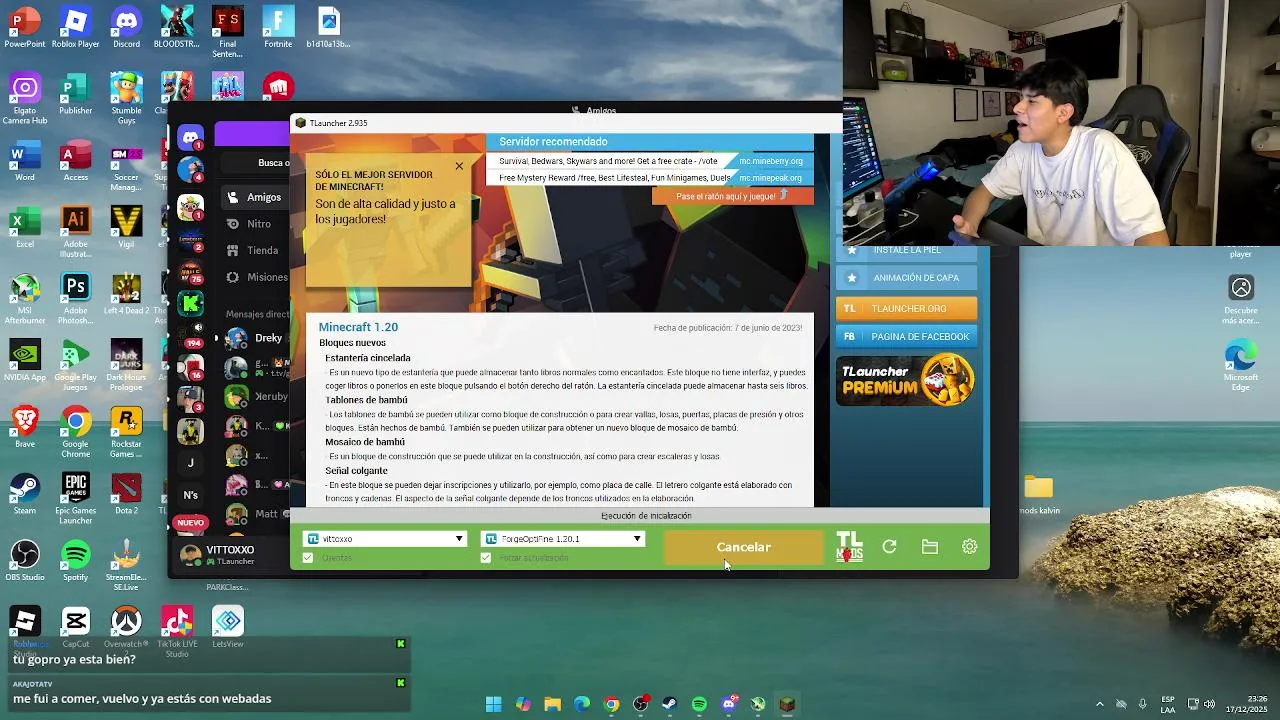1280x720 pixels.
Task: Click the Windows Start button
Action: (494, 704)
